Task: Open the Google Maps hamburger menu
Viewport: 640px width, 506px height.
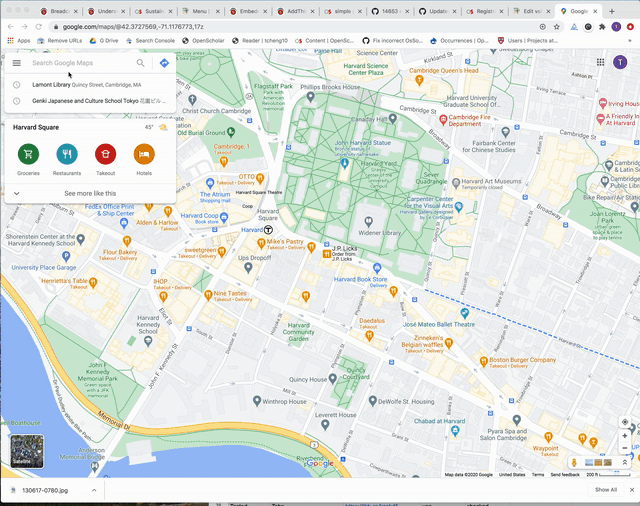Action: (x=16, y=63)
